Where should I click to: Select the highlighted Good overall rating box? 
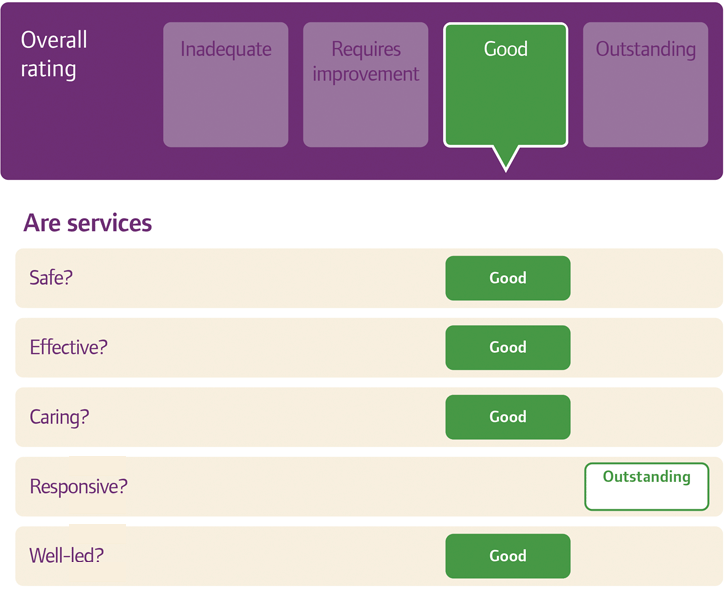(505, 85)
